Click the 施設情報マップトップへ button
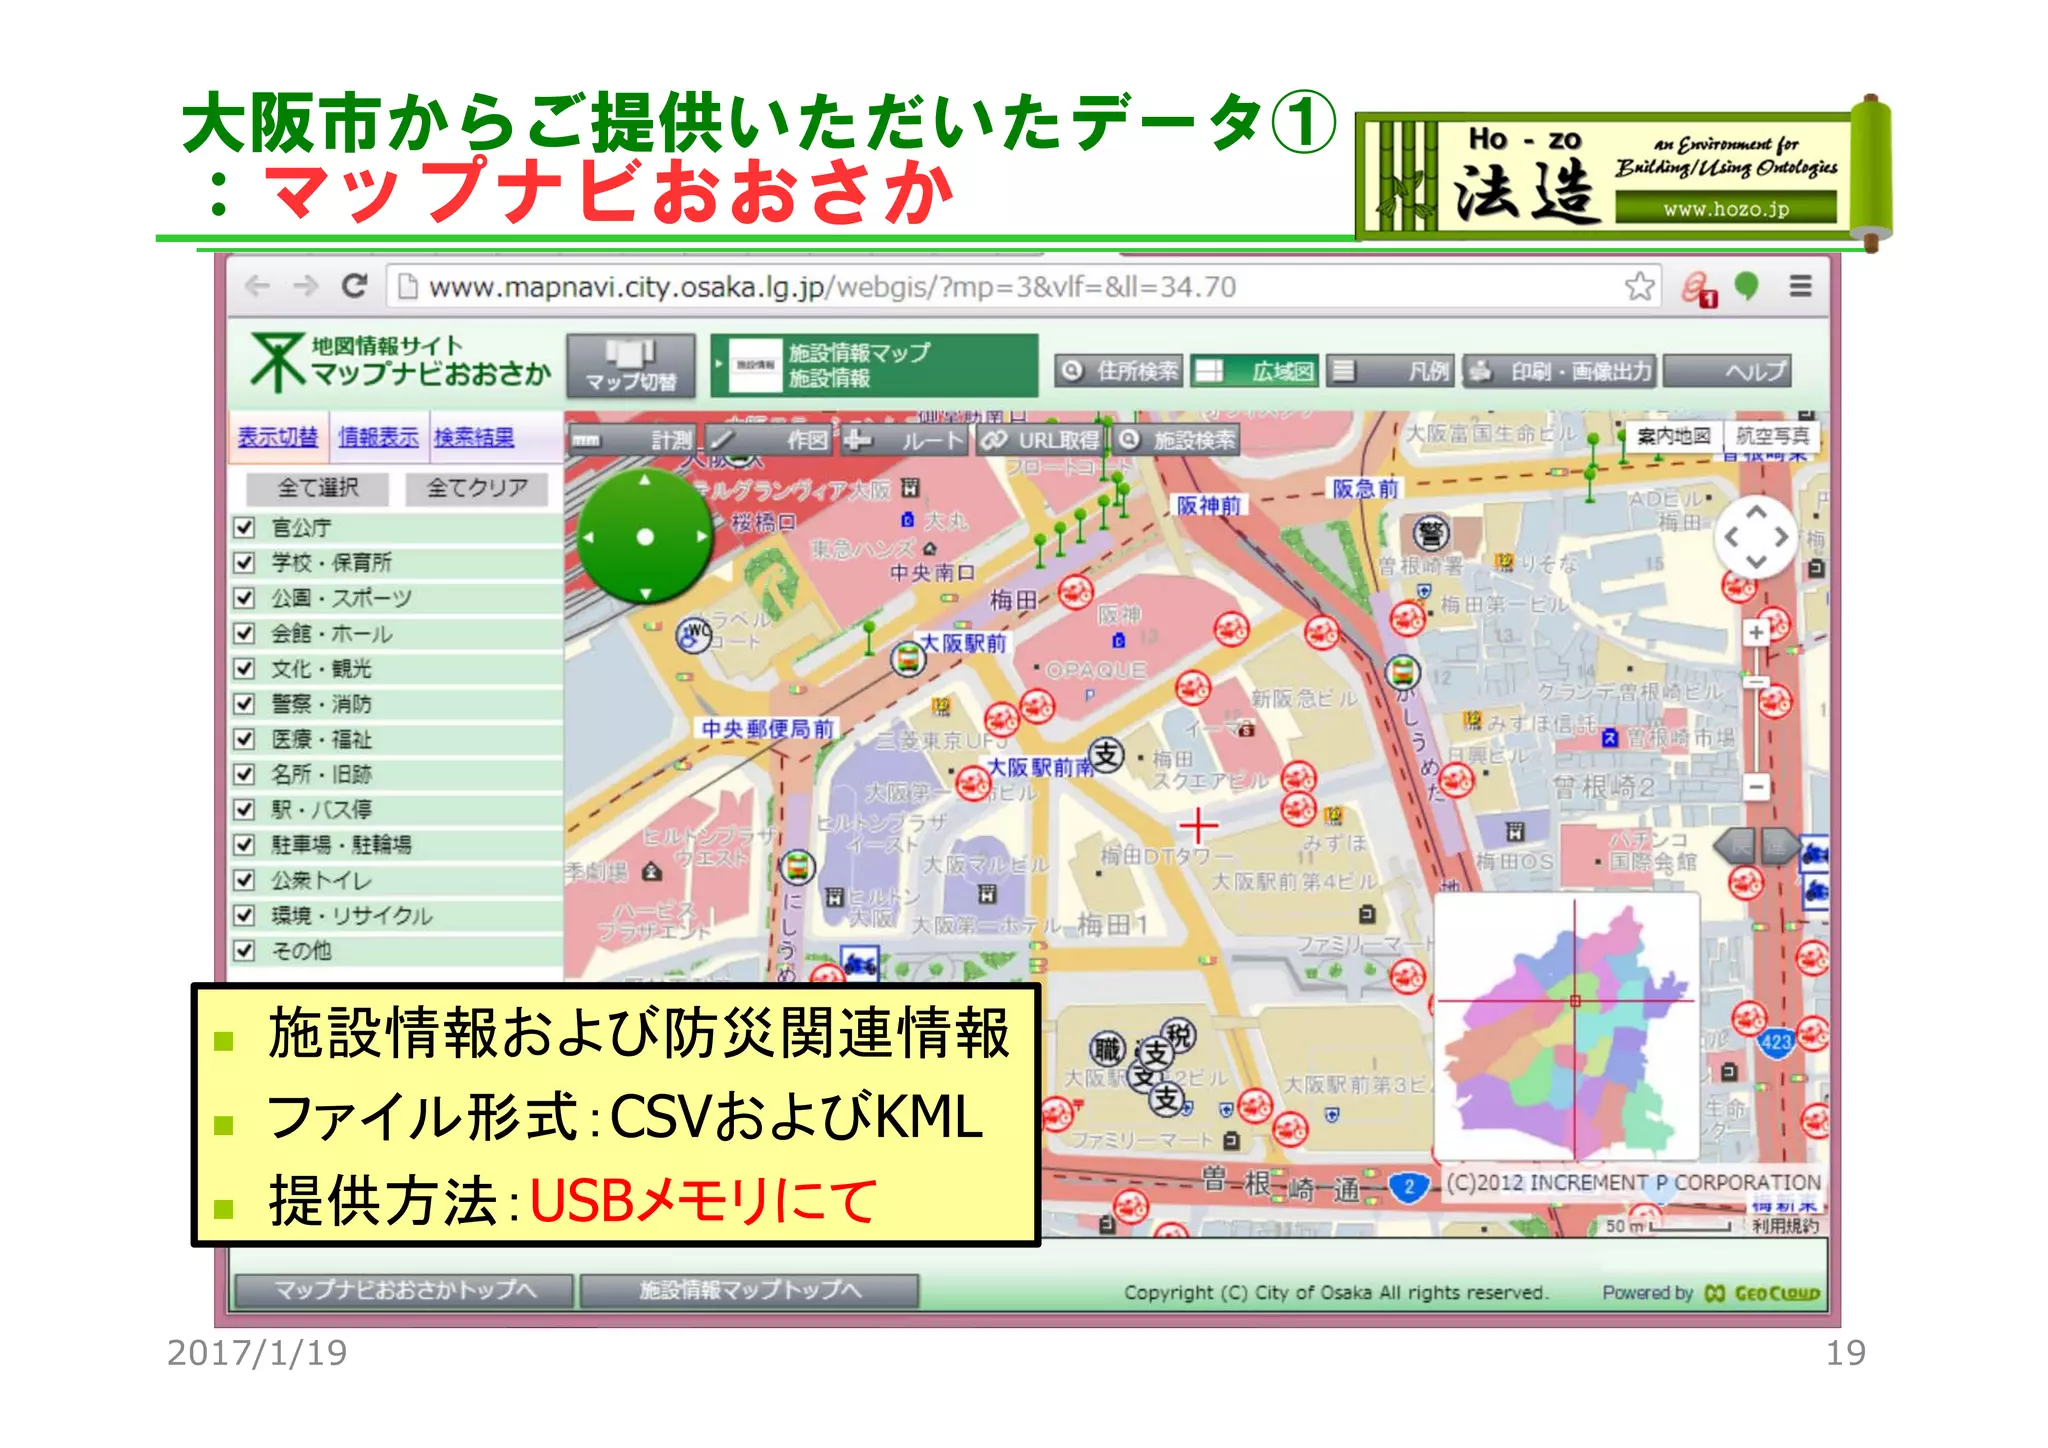The width and height of the screenshot is (2048, 1448). 749,1290
